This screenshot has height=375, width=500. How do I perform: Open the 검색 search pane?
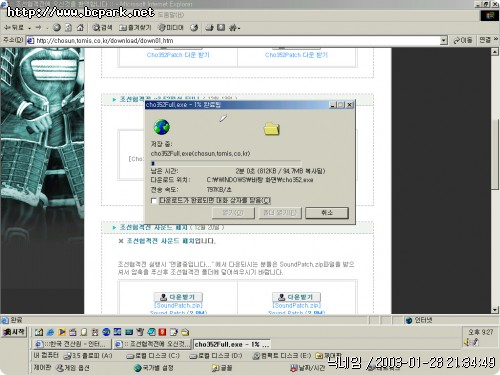point(102,28)
